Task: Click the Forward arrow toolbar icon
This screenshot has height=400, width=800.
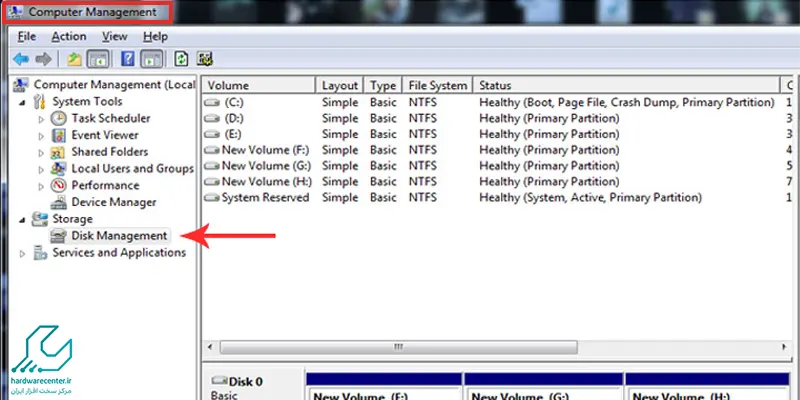Action: click(x=43, y=59)
